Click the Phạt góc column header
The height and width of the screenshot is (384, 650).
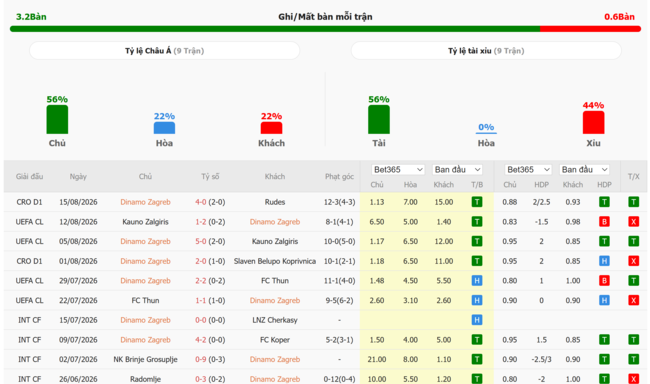pyautogui.click(x=339, y=176)
